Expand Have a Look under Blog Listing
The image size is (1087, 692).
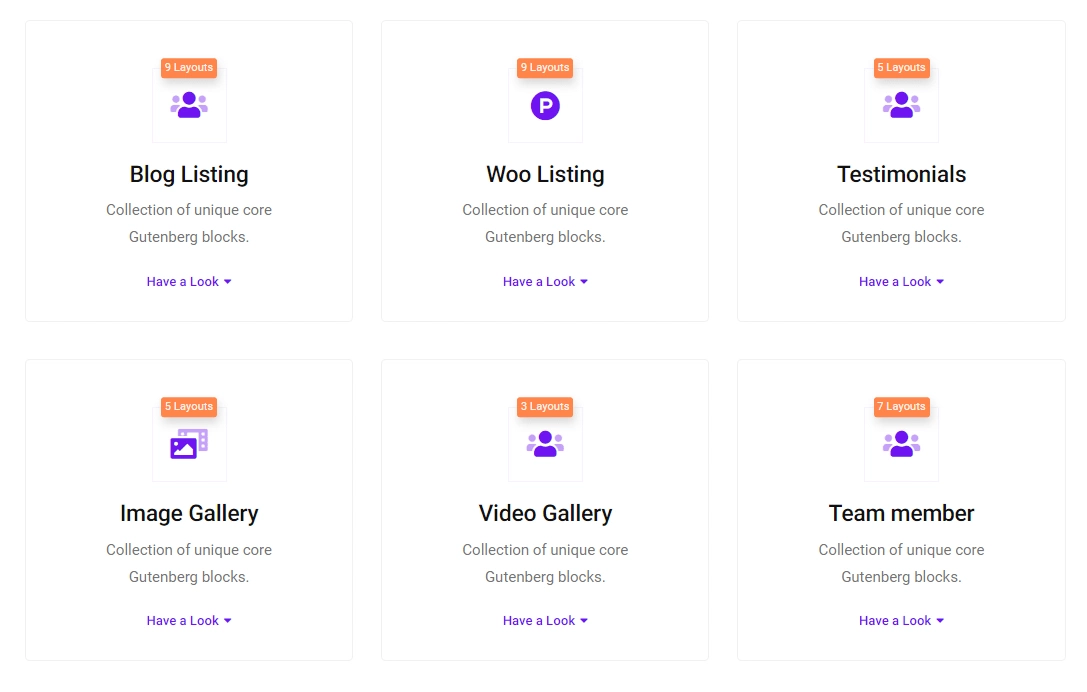coord(189,281)
